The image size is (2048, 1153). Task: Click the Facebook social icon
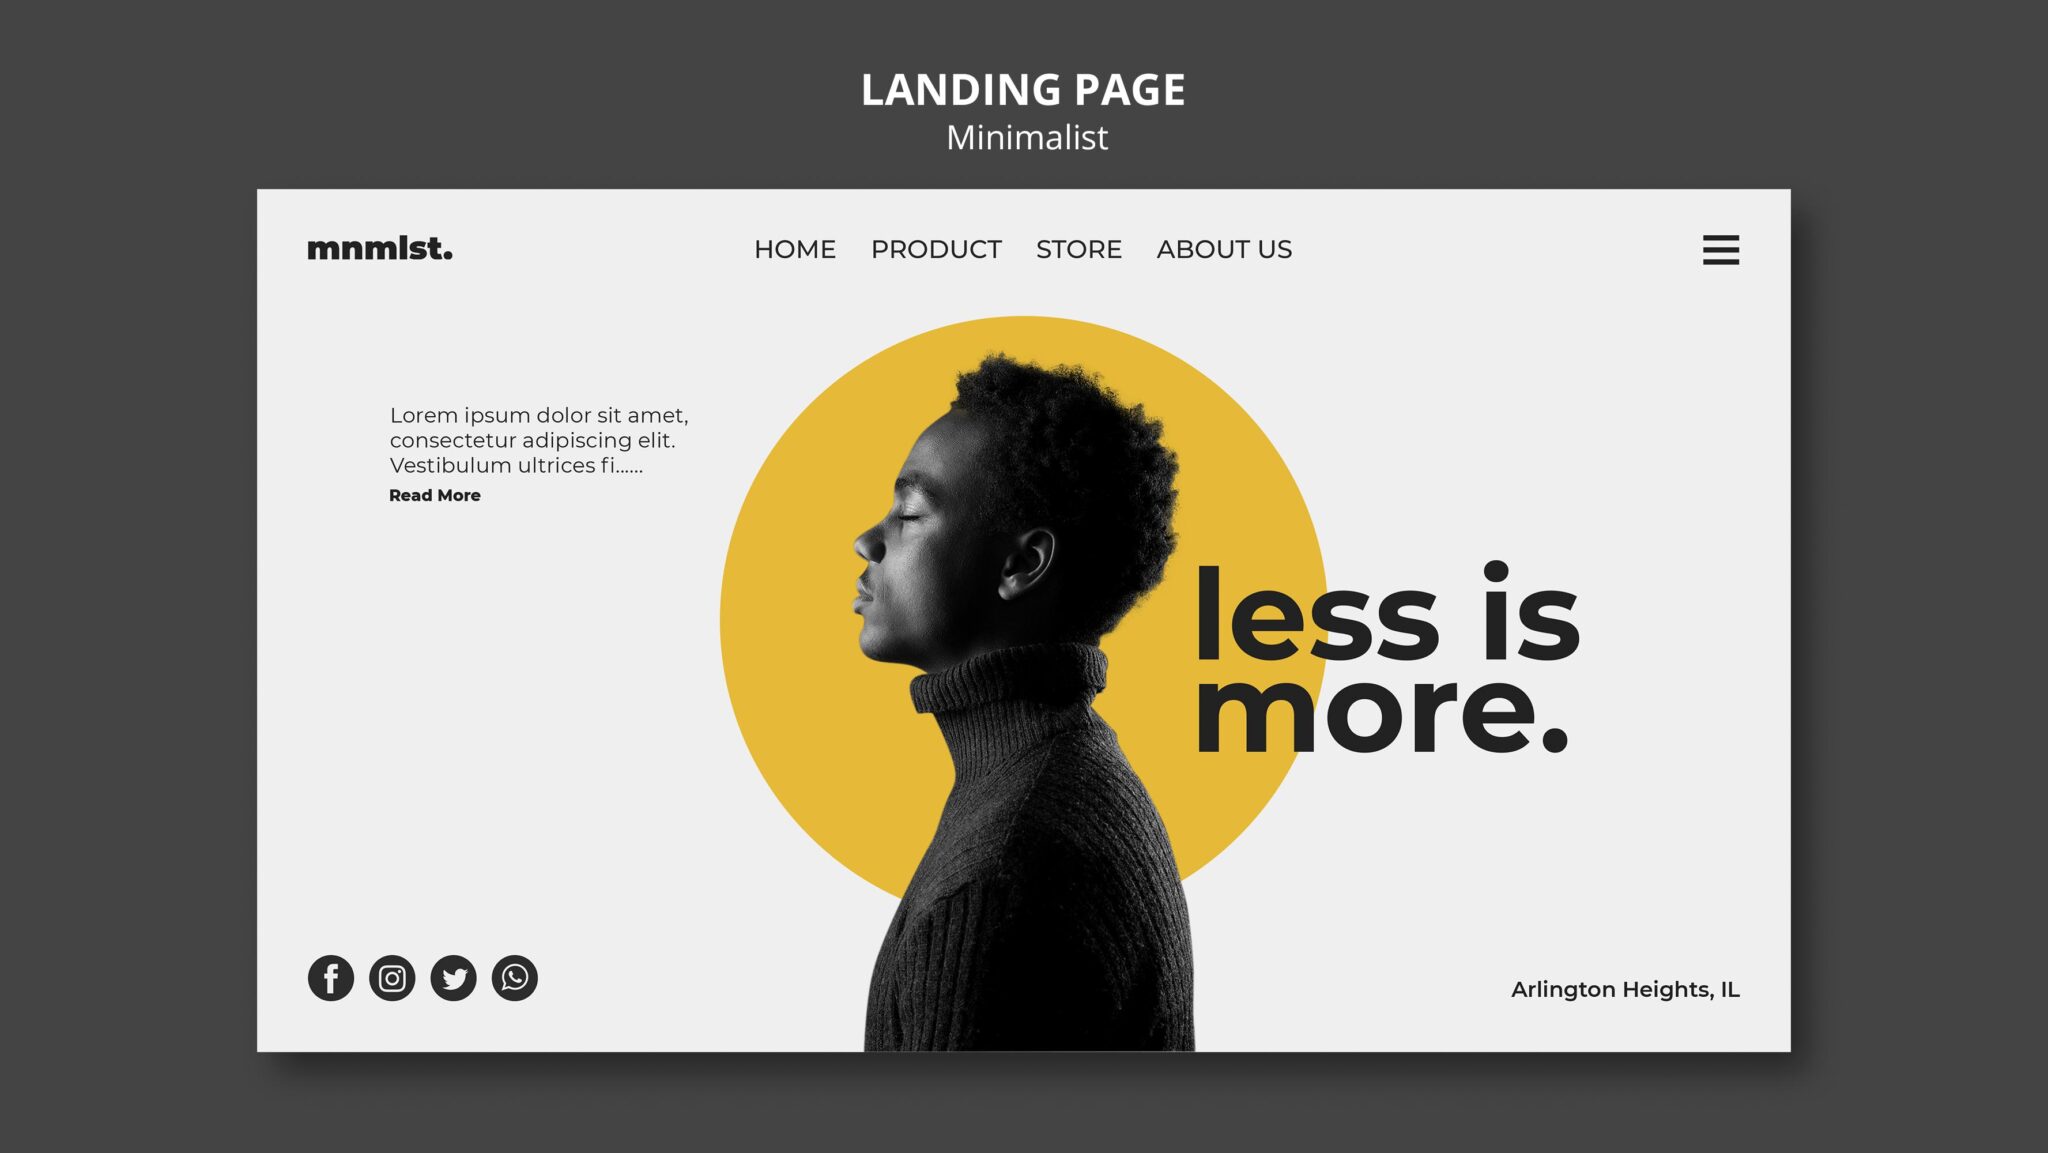pos(329,977)
